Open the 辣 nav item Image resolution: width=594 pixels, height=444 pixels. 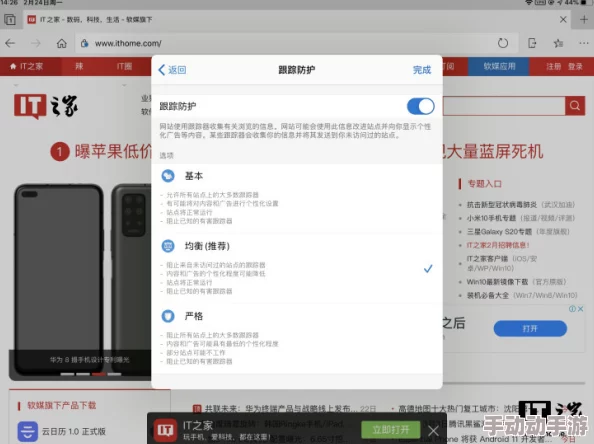click(79, 67)
